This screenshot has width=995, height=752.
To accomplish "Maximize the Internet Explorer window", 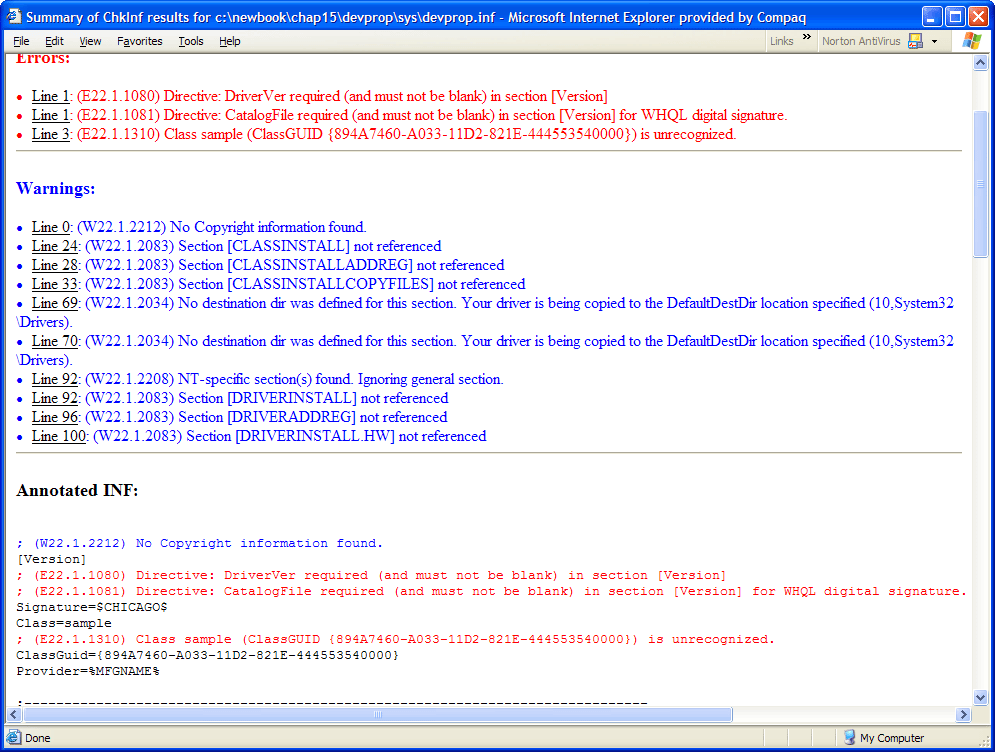I will click(x=954, y=16).
